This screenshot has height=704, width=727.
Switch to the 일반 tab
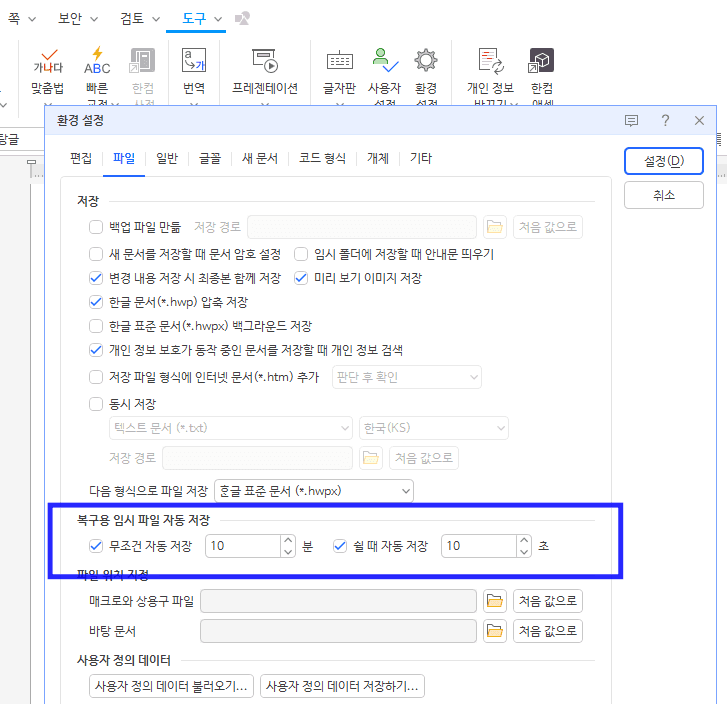[167, 159]
